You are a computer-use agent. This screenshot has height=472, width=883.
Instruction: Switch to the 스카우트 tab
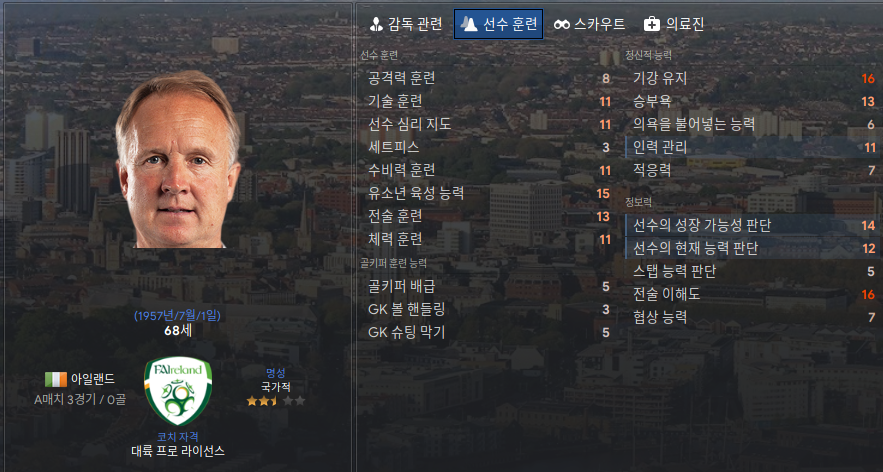[590, 24]
